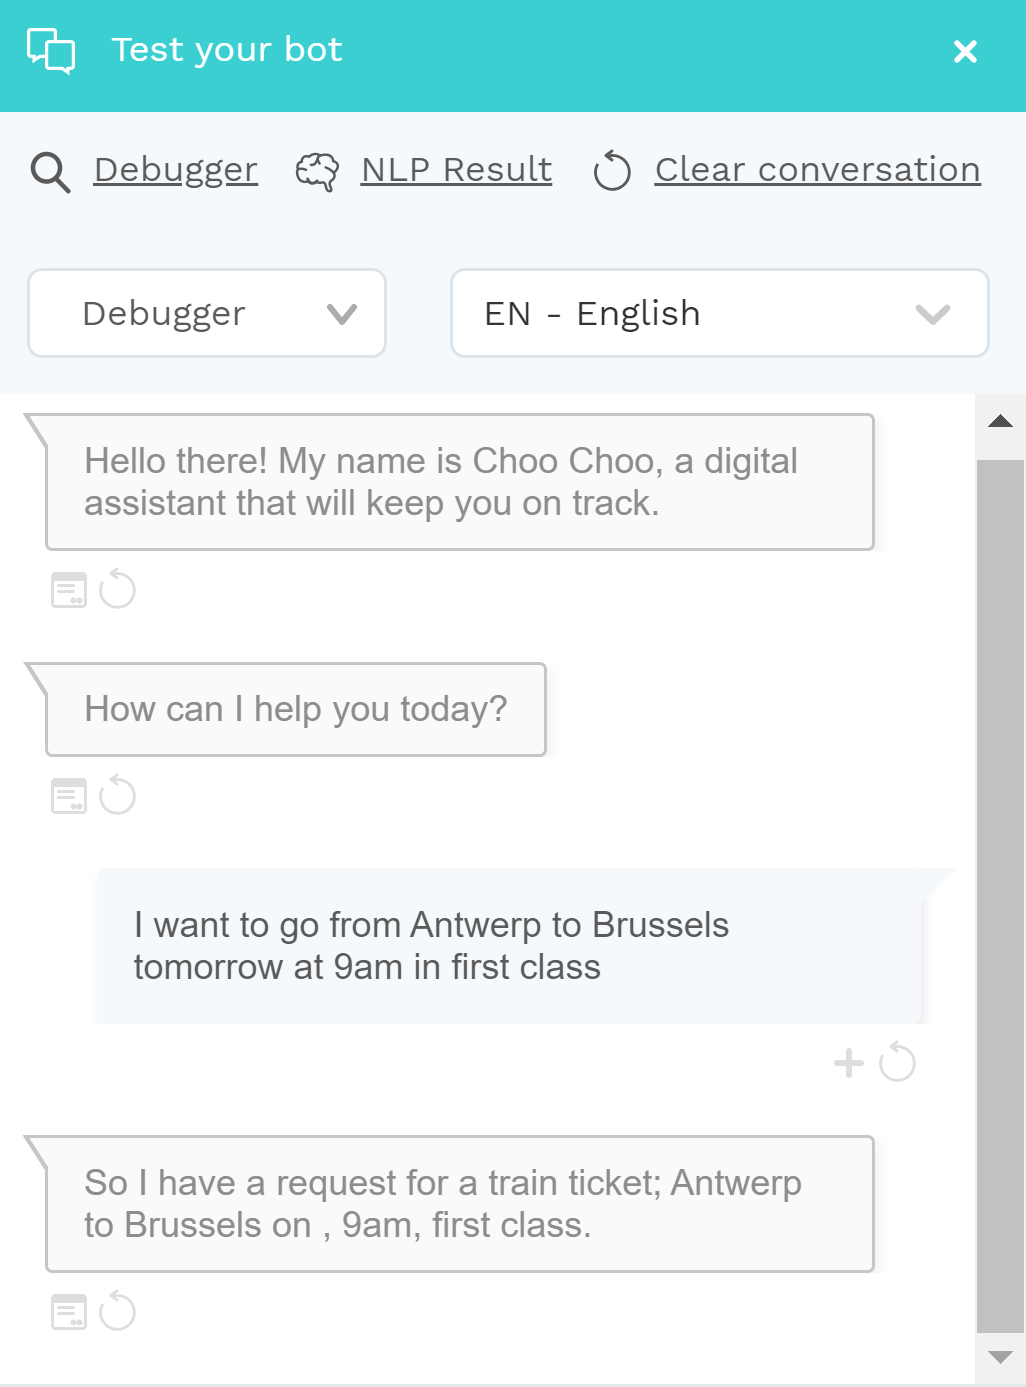Open debug details icon under Hello there message
Viewport: 1026px width, 1387px height.
(69, 590)
